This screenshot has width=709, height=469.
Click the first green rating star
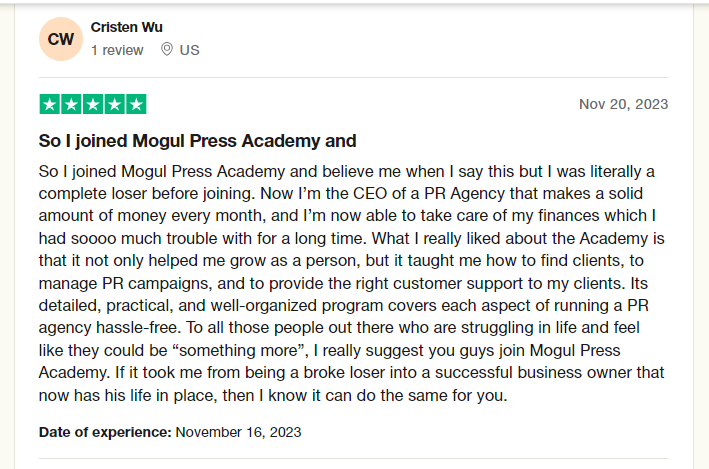coord(50,104)
